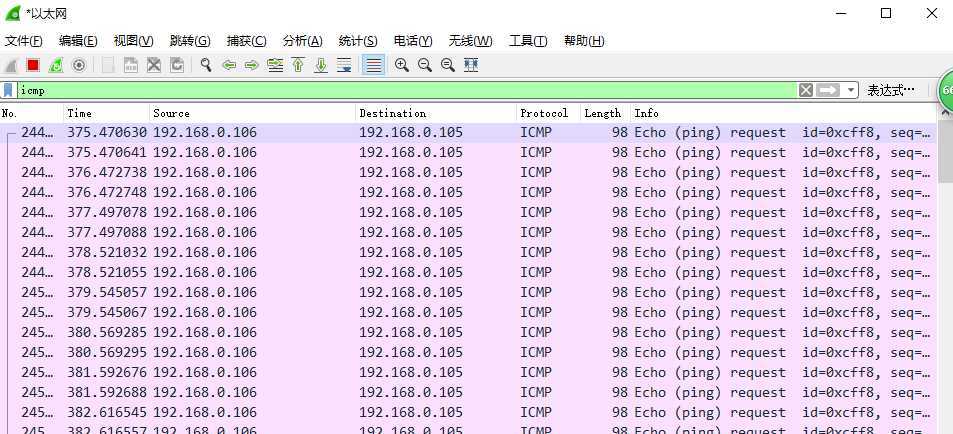Jump to the last packet
Image resolution: width=953 pixels, height=434 pixels.
[321, 65]
